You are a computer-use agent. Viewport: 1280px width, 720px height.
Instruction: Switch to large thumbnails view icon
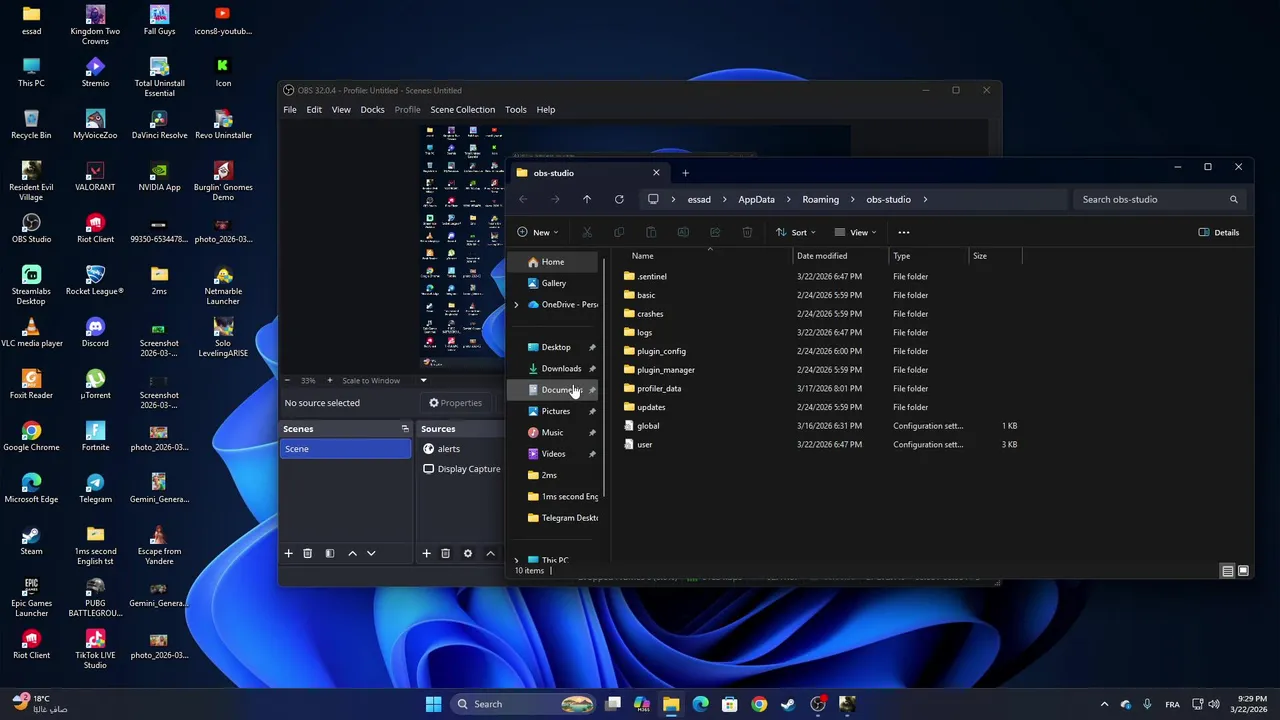(1243, 571)
